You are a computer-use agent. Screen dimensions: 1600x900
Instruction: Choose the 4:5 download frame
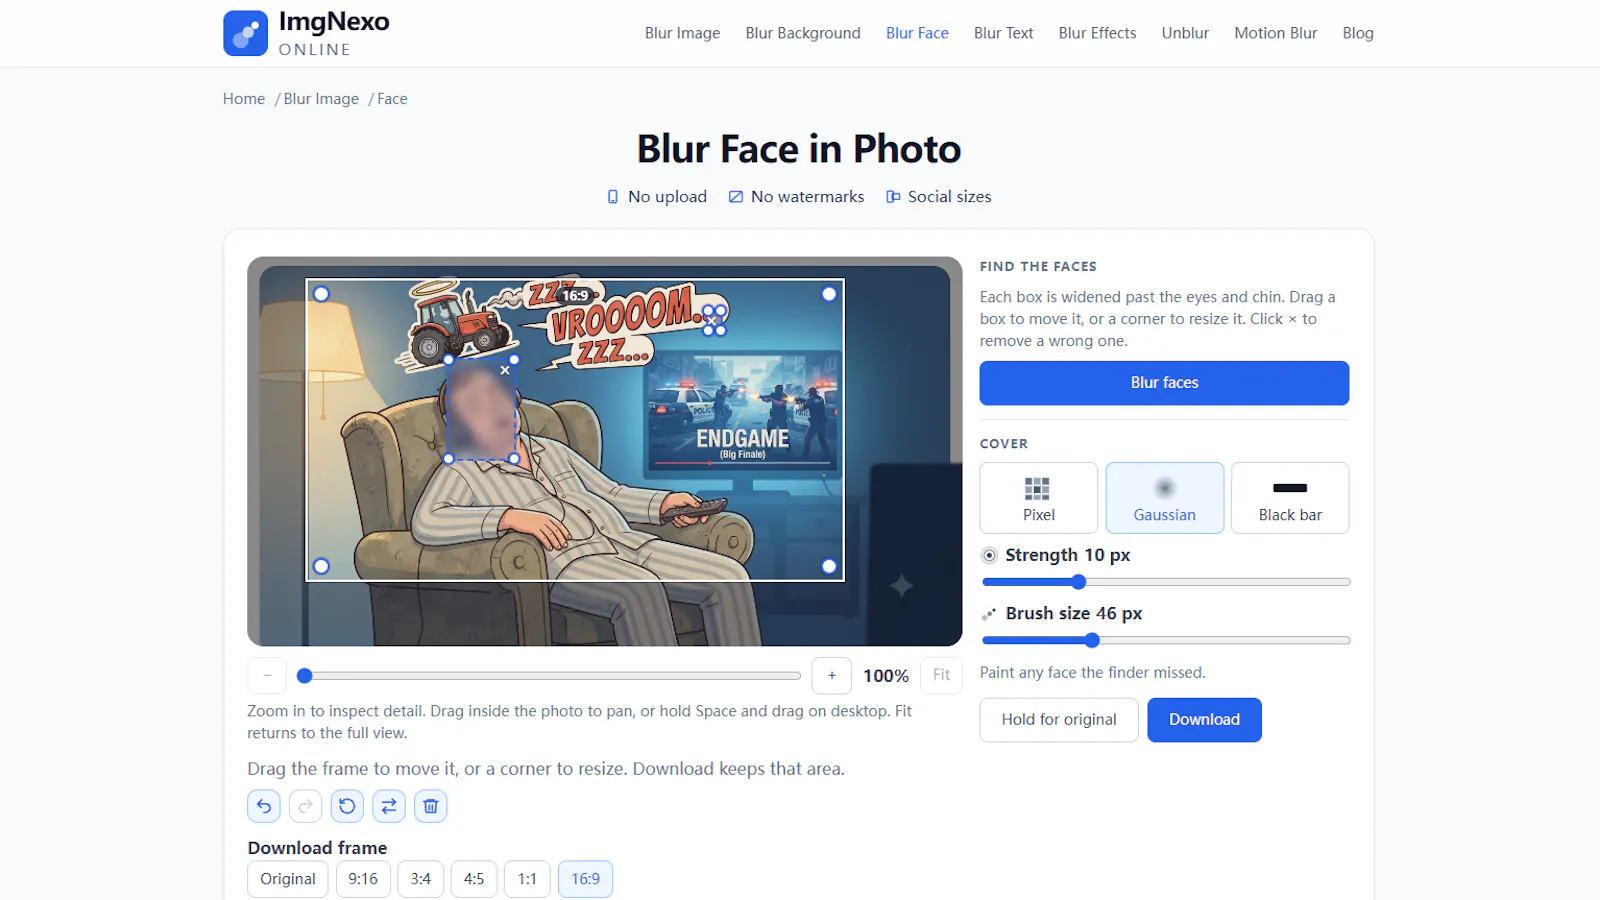click(x=474, y=879)
